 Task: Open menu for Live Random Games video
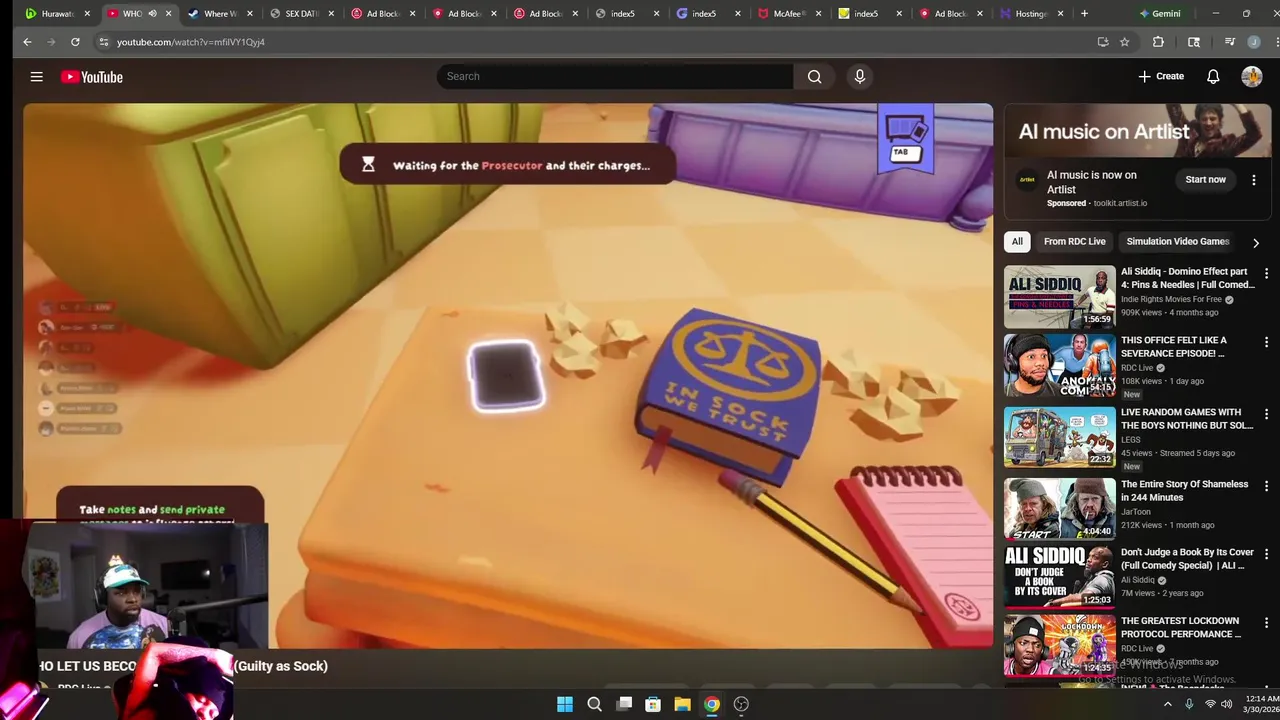click(1266, 414)
